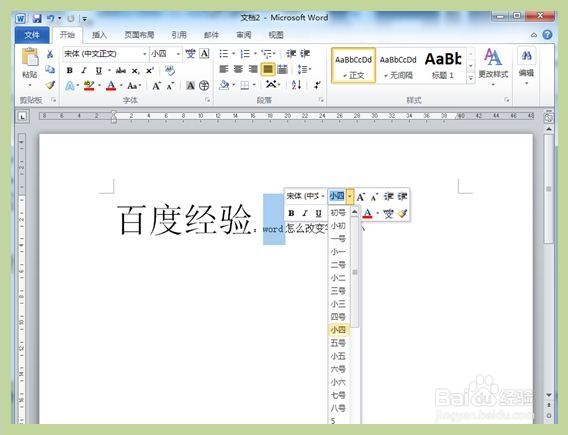
Task: Expand the styles gallery more arrow
Action: pos(471,78)
